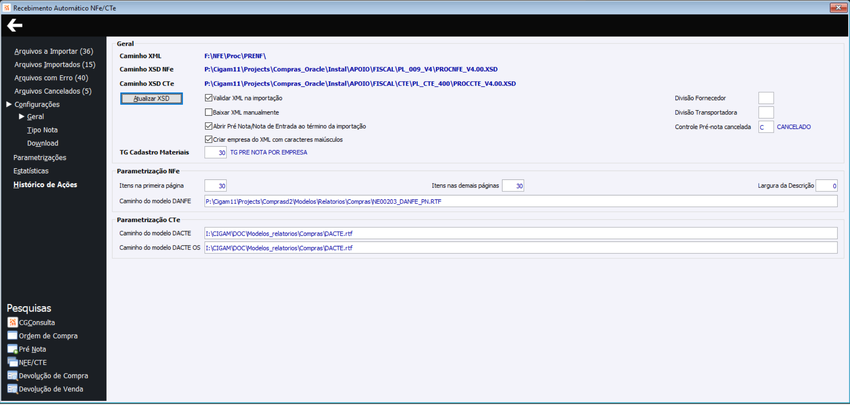Click the TG PRE NOTA POR EMPRESA text
Screen dimensions: 850x405
point(269,153)
